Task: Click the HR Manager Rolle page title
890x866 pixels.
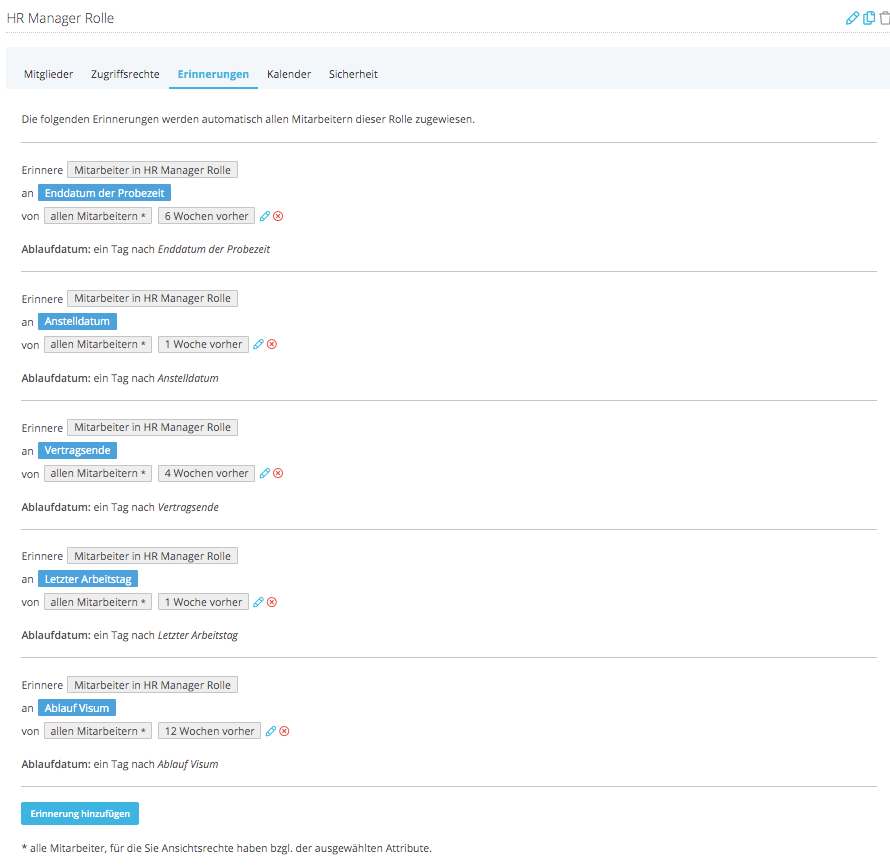Action: click(x=60, y=18)
